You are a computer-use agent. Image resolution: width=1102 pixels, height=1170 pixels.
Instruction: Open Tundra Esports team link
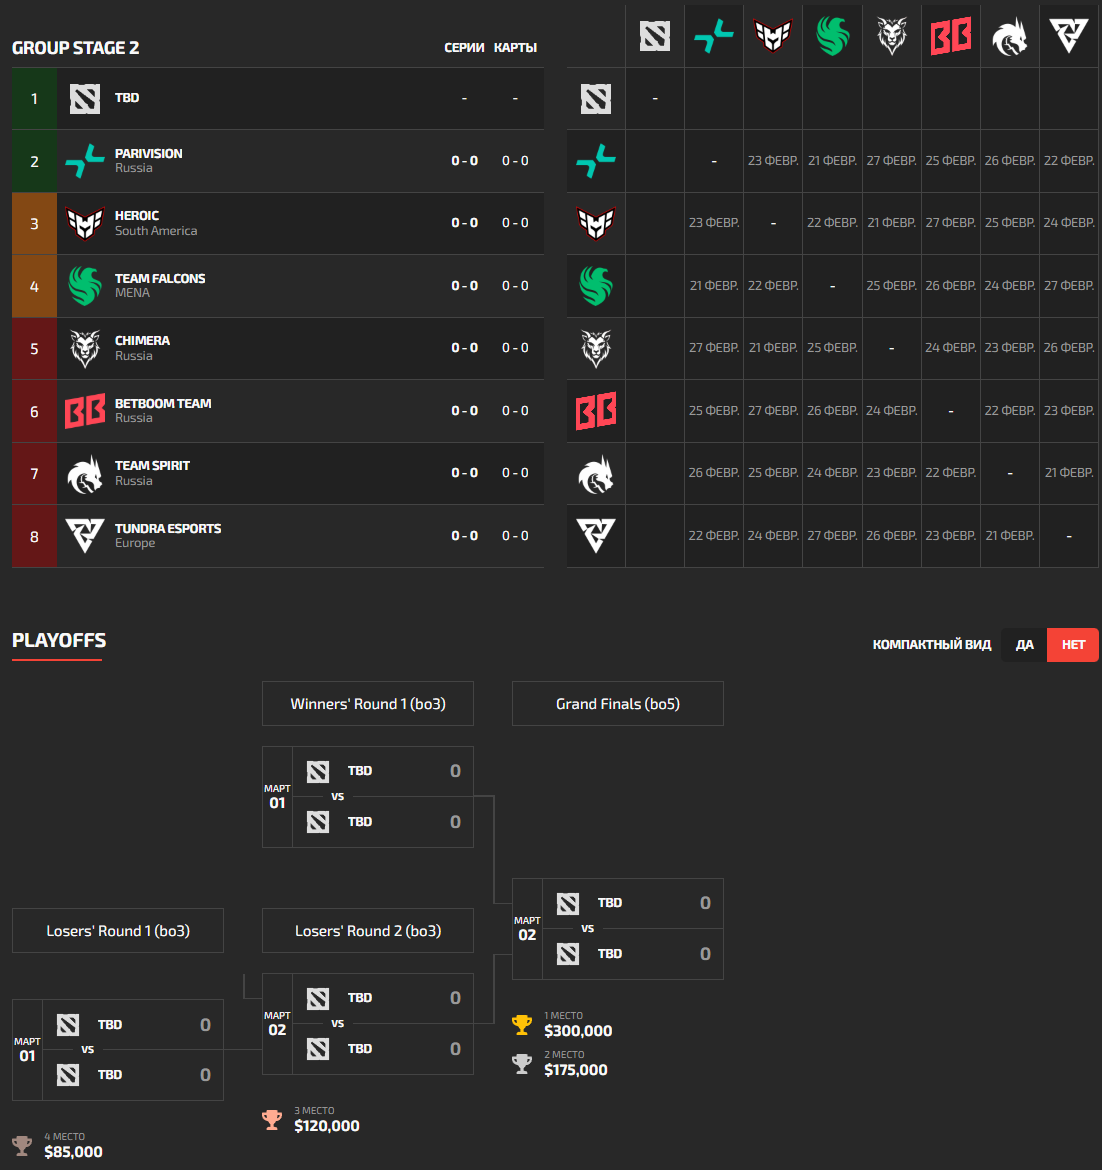(168, 529)
